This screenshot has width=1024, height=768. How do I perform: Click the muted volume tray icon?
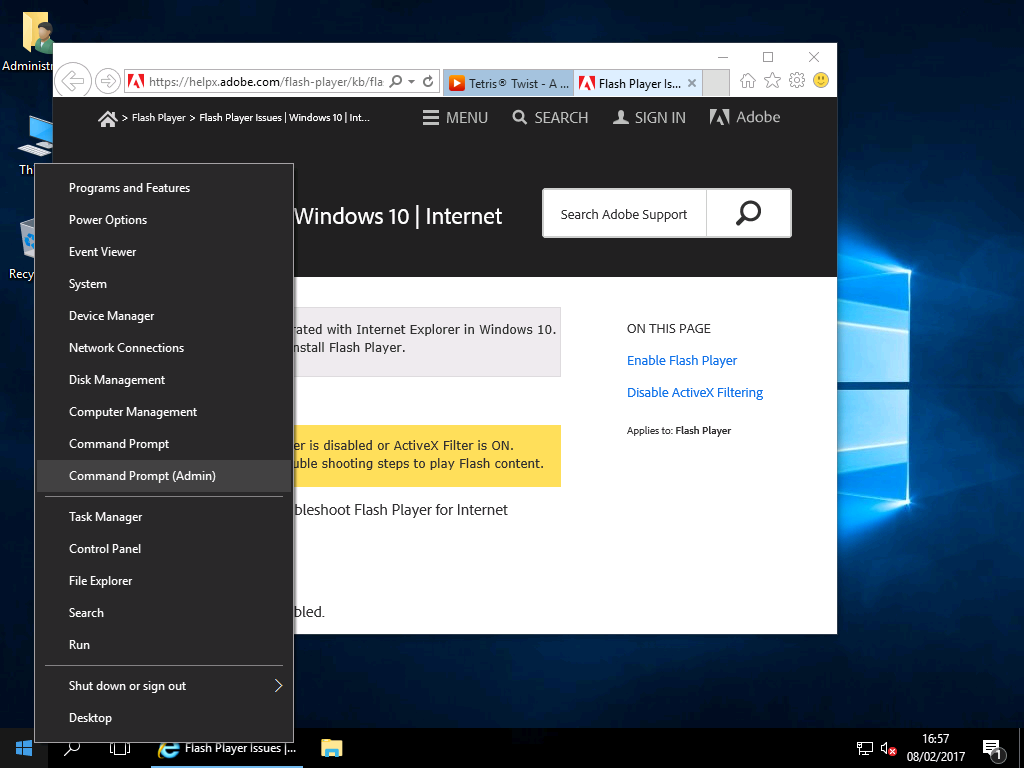click(888, 748)
